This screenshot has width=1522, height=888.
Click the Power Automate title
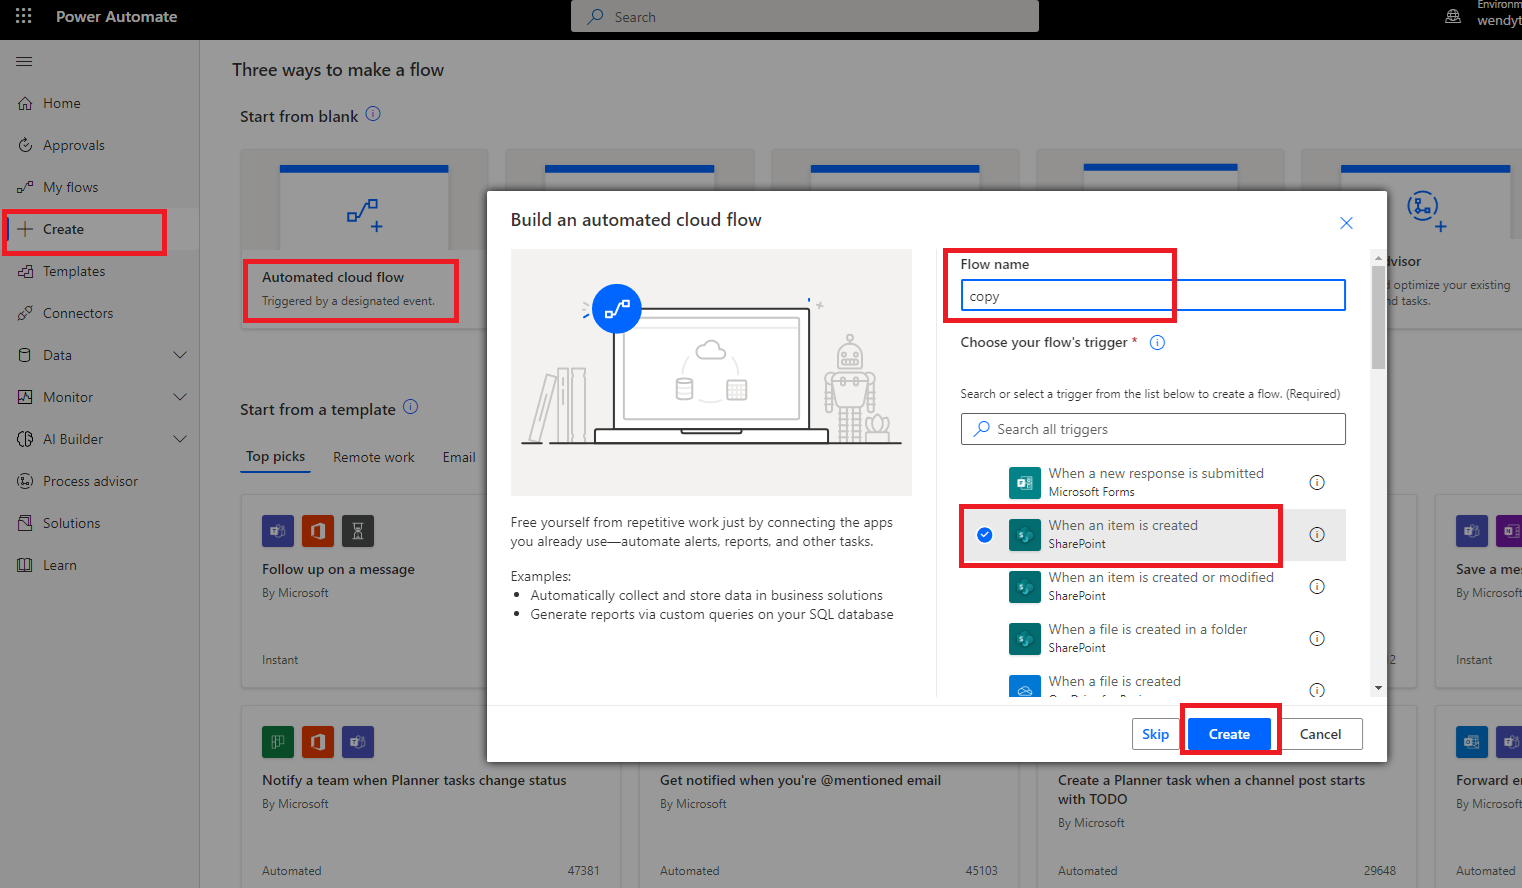tap(116, 16)
